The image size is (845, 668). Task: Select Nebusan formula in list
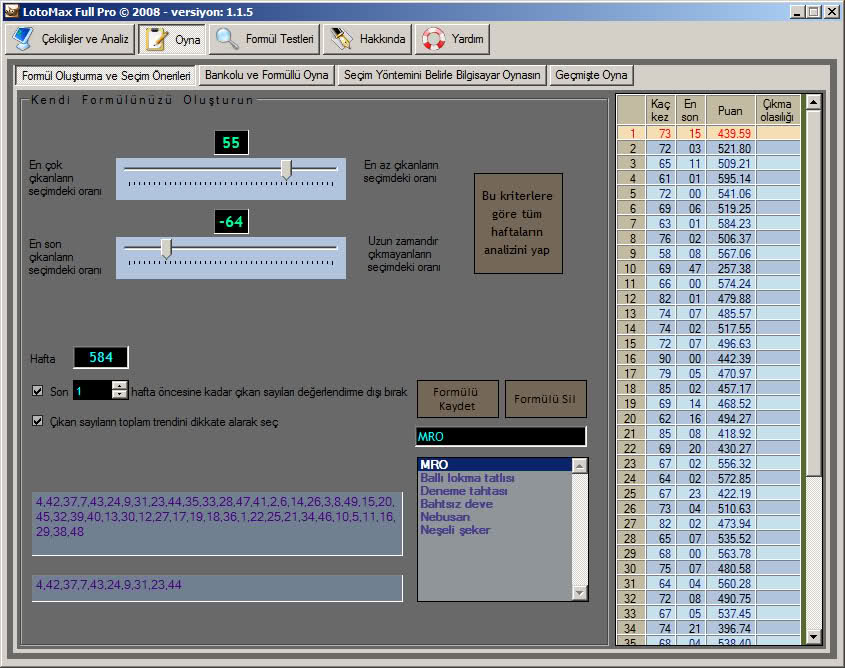495,517
